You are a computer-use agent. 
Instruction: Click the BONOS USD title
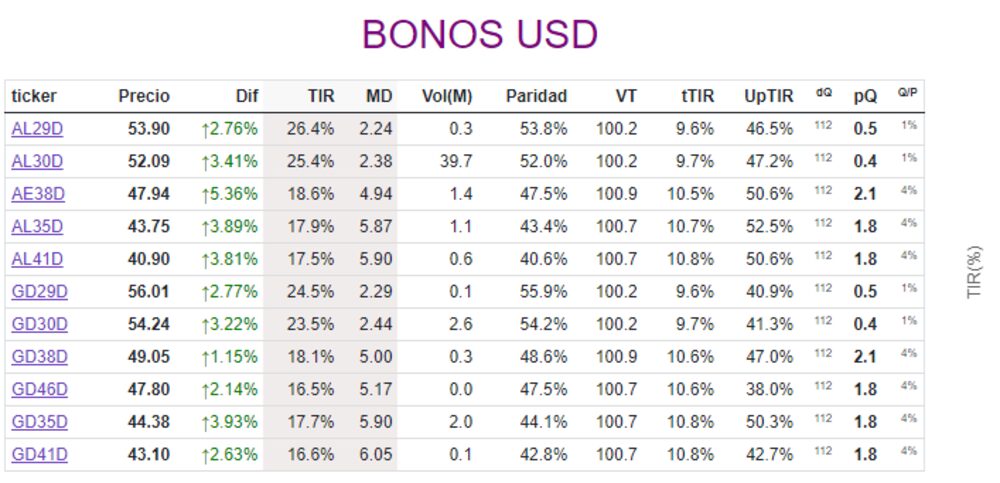click(x=479, y=35)
